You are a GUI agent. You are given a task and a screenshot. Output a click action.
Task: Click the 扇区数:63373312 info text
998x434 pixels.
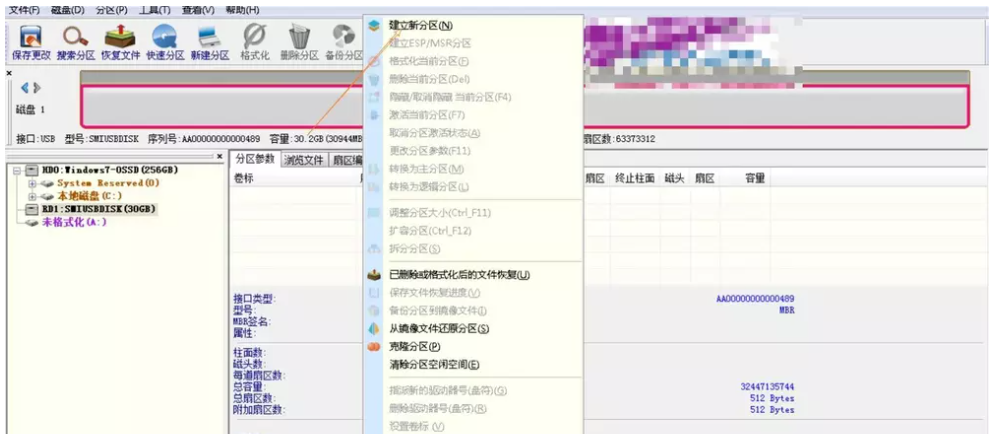click(619, 139)
